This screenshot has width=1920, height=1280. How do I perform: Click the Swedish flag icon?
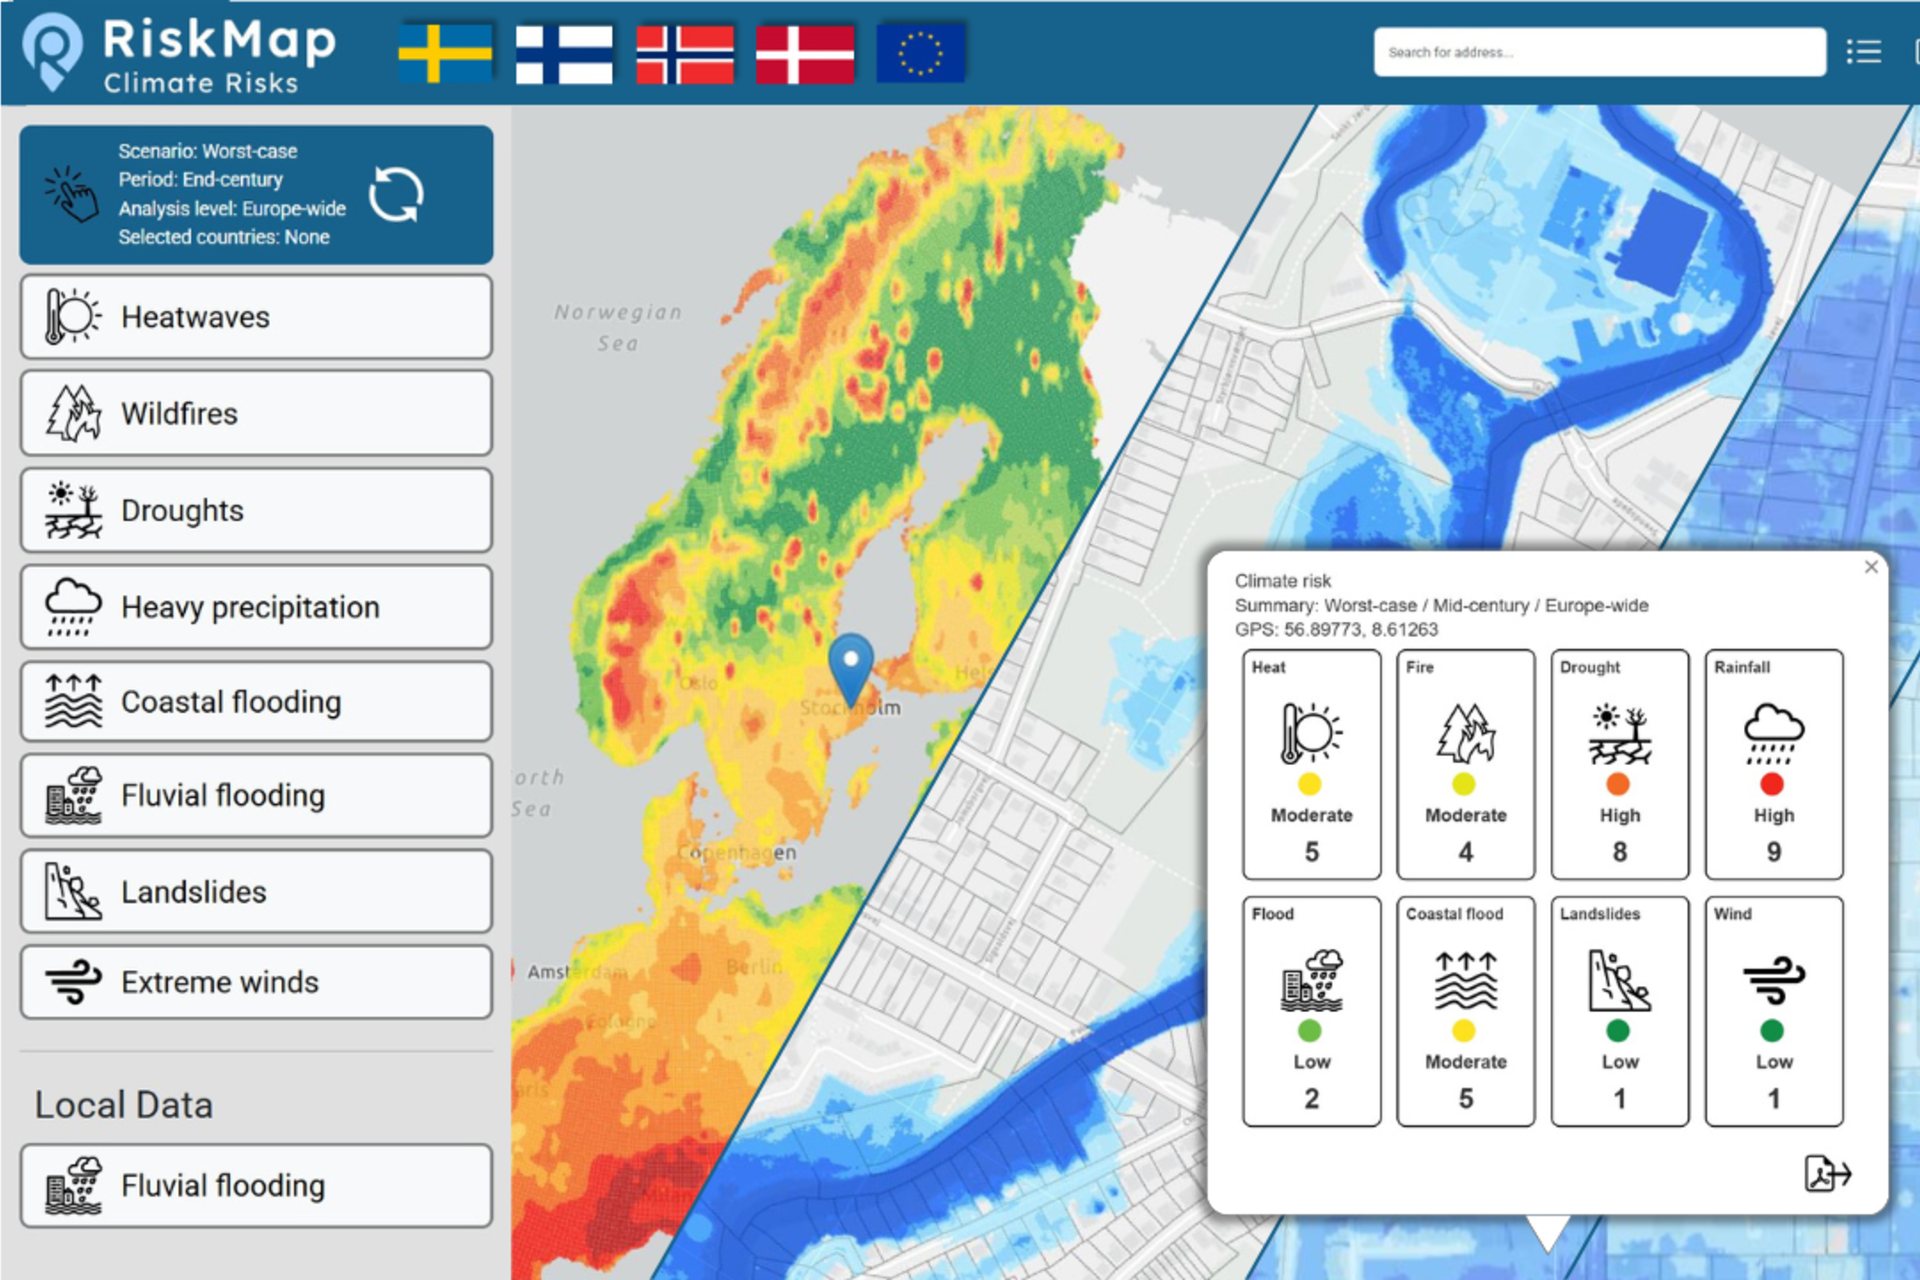(445, 53)
